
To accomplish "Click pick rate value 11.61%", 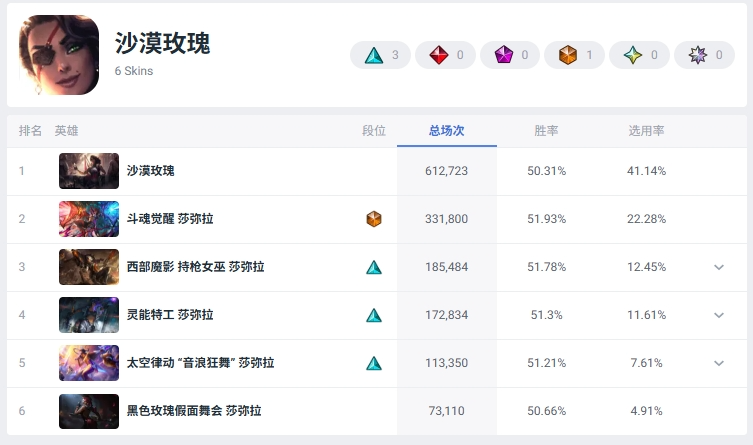I will tap(646, 315).
